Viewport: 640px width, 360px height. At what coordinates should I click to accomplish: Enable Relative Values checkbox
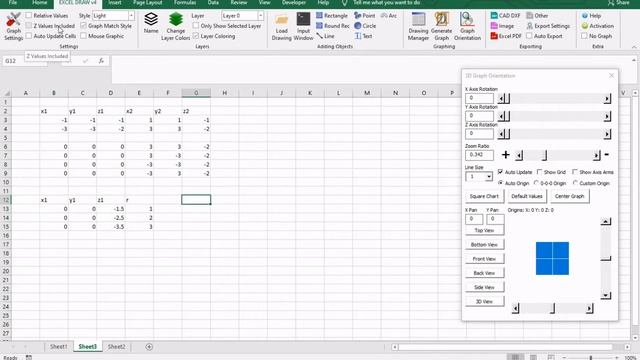[x=29, y=16]
